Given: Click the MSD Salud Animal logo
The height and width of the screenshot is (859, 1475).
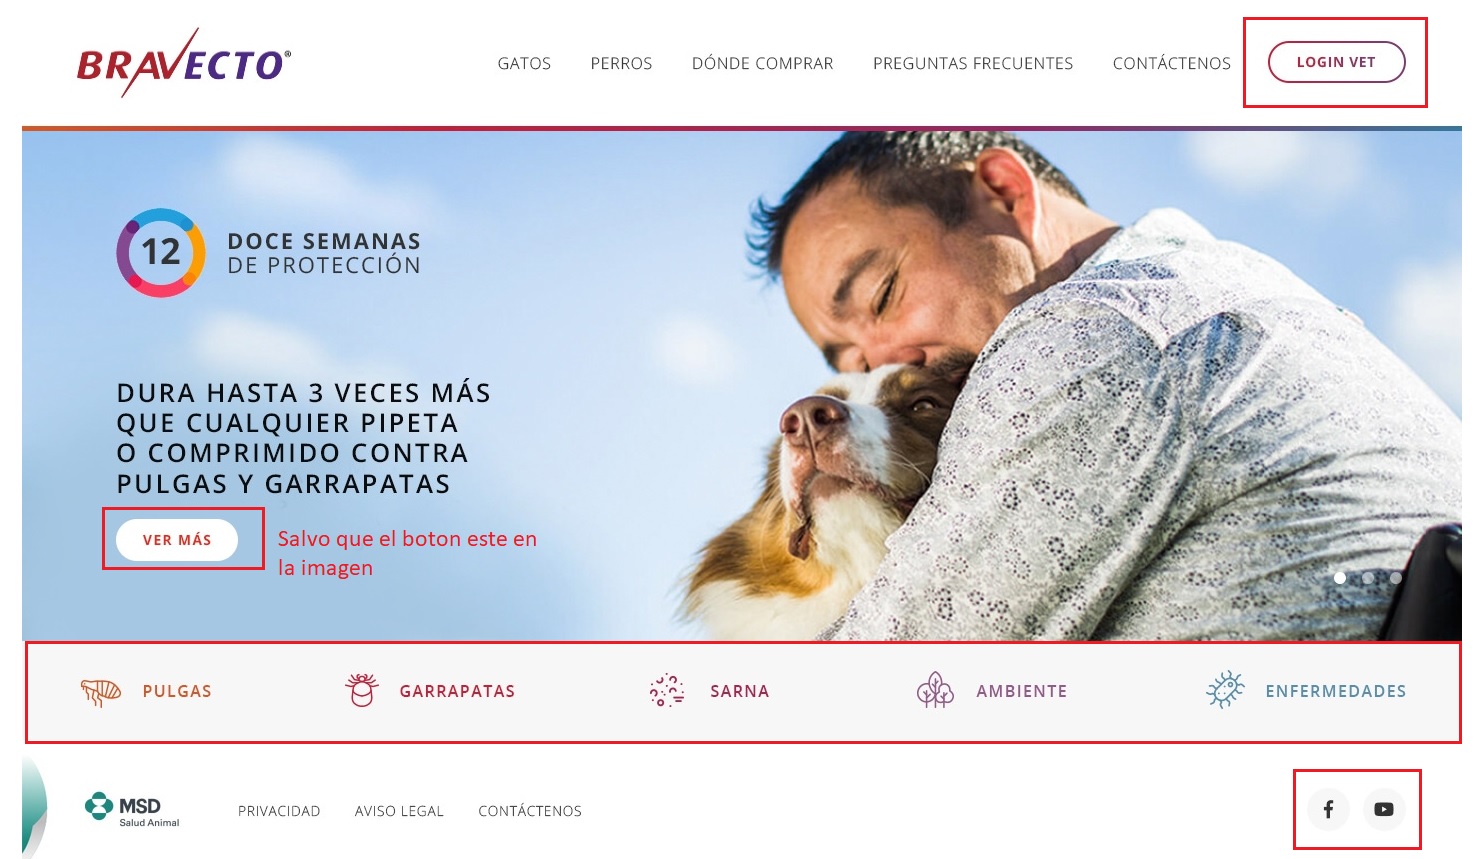Looking at the screenshot, I should tap(133, 809).
